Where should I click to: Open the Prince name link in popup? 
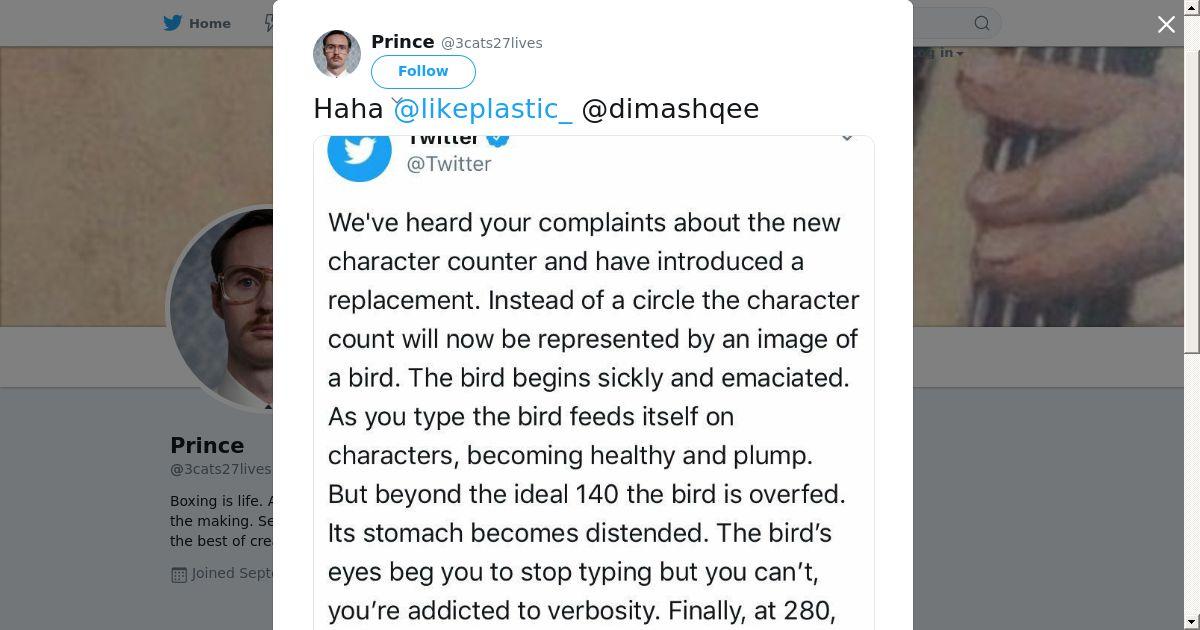402,42
